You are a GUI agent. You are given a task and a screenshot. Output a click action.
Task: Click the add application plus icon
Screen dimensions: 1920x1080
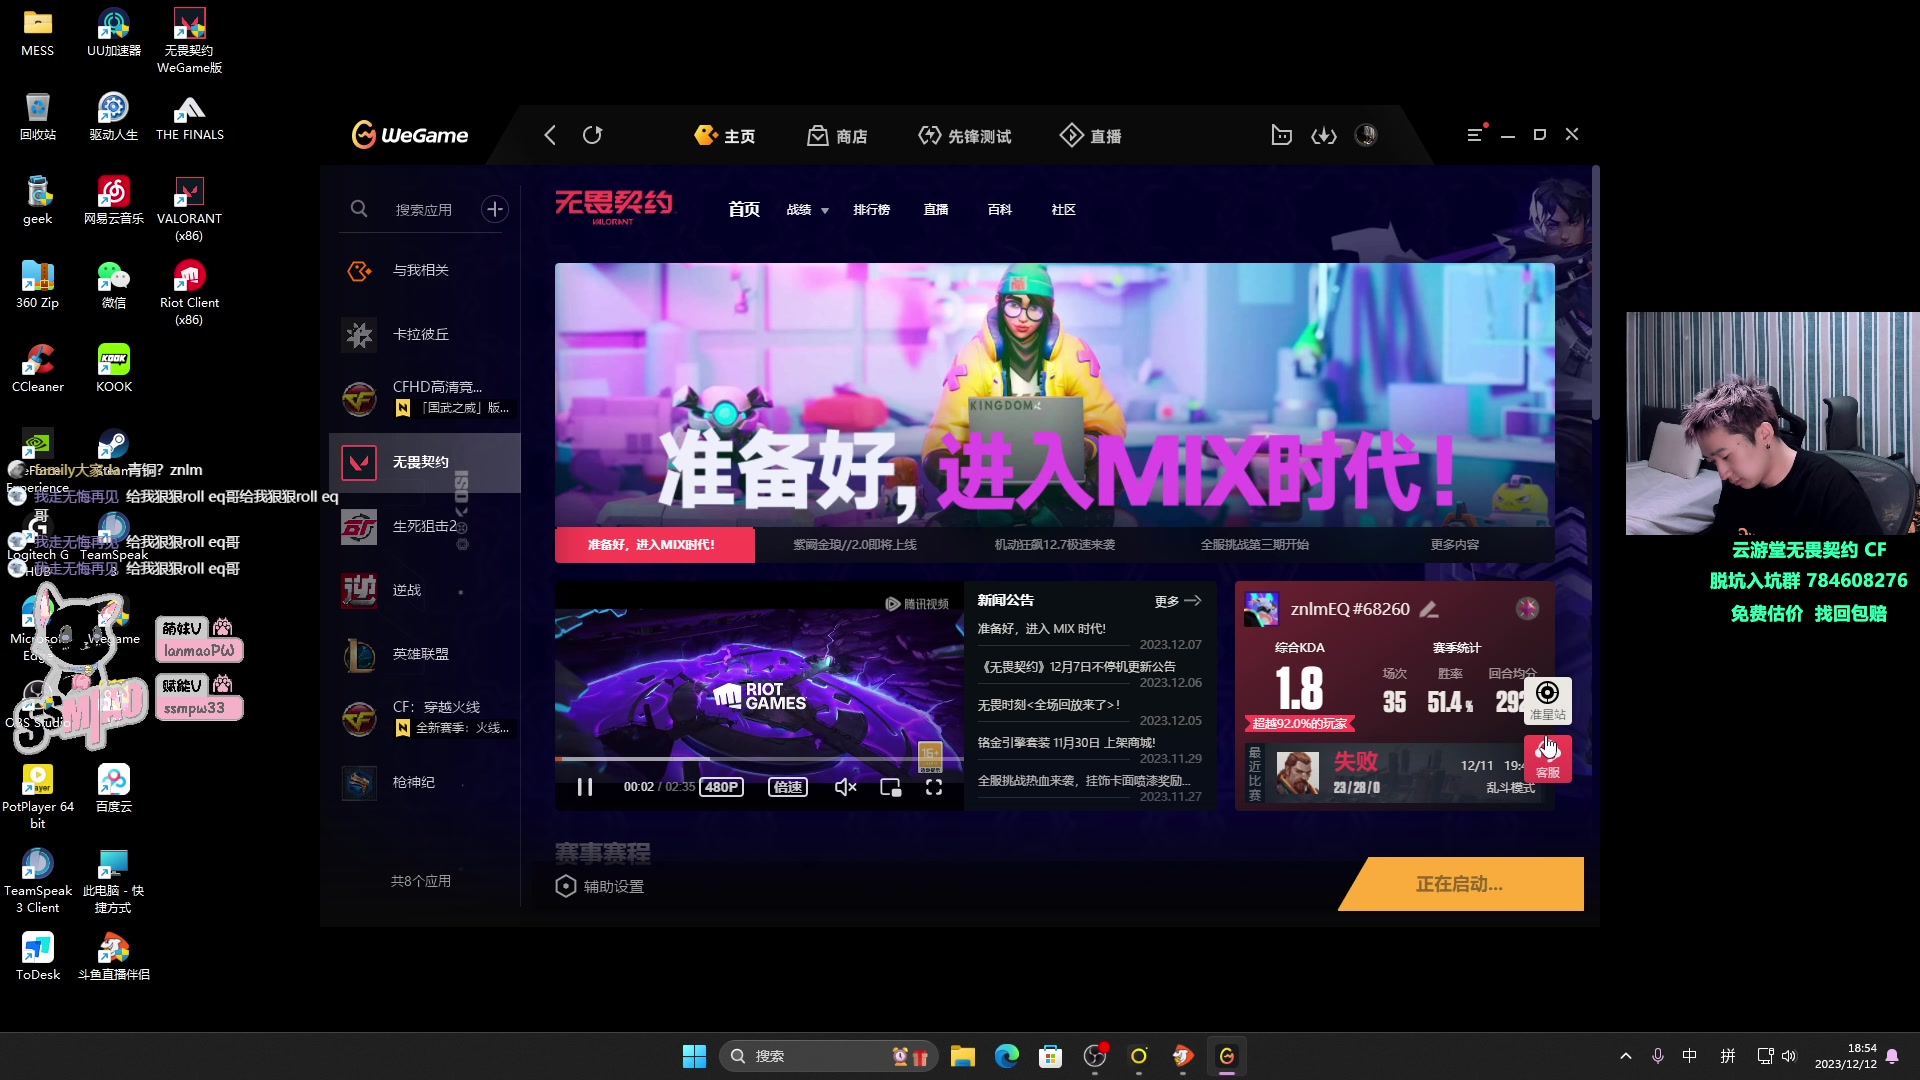coord(495,209)
